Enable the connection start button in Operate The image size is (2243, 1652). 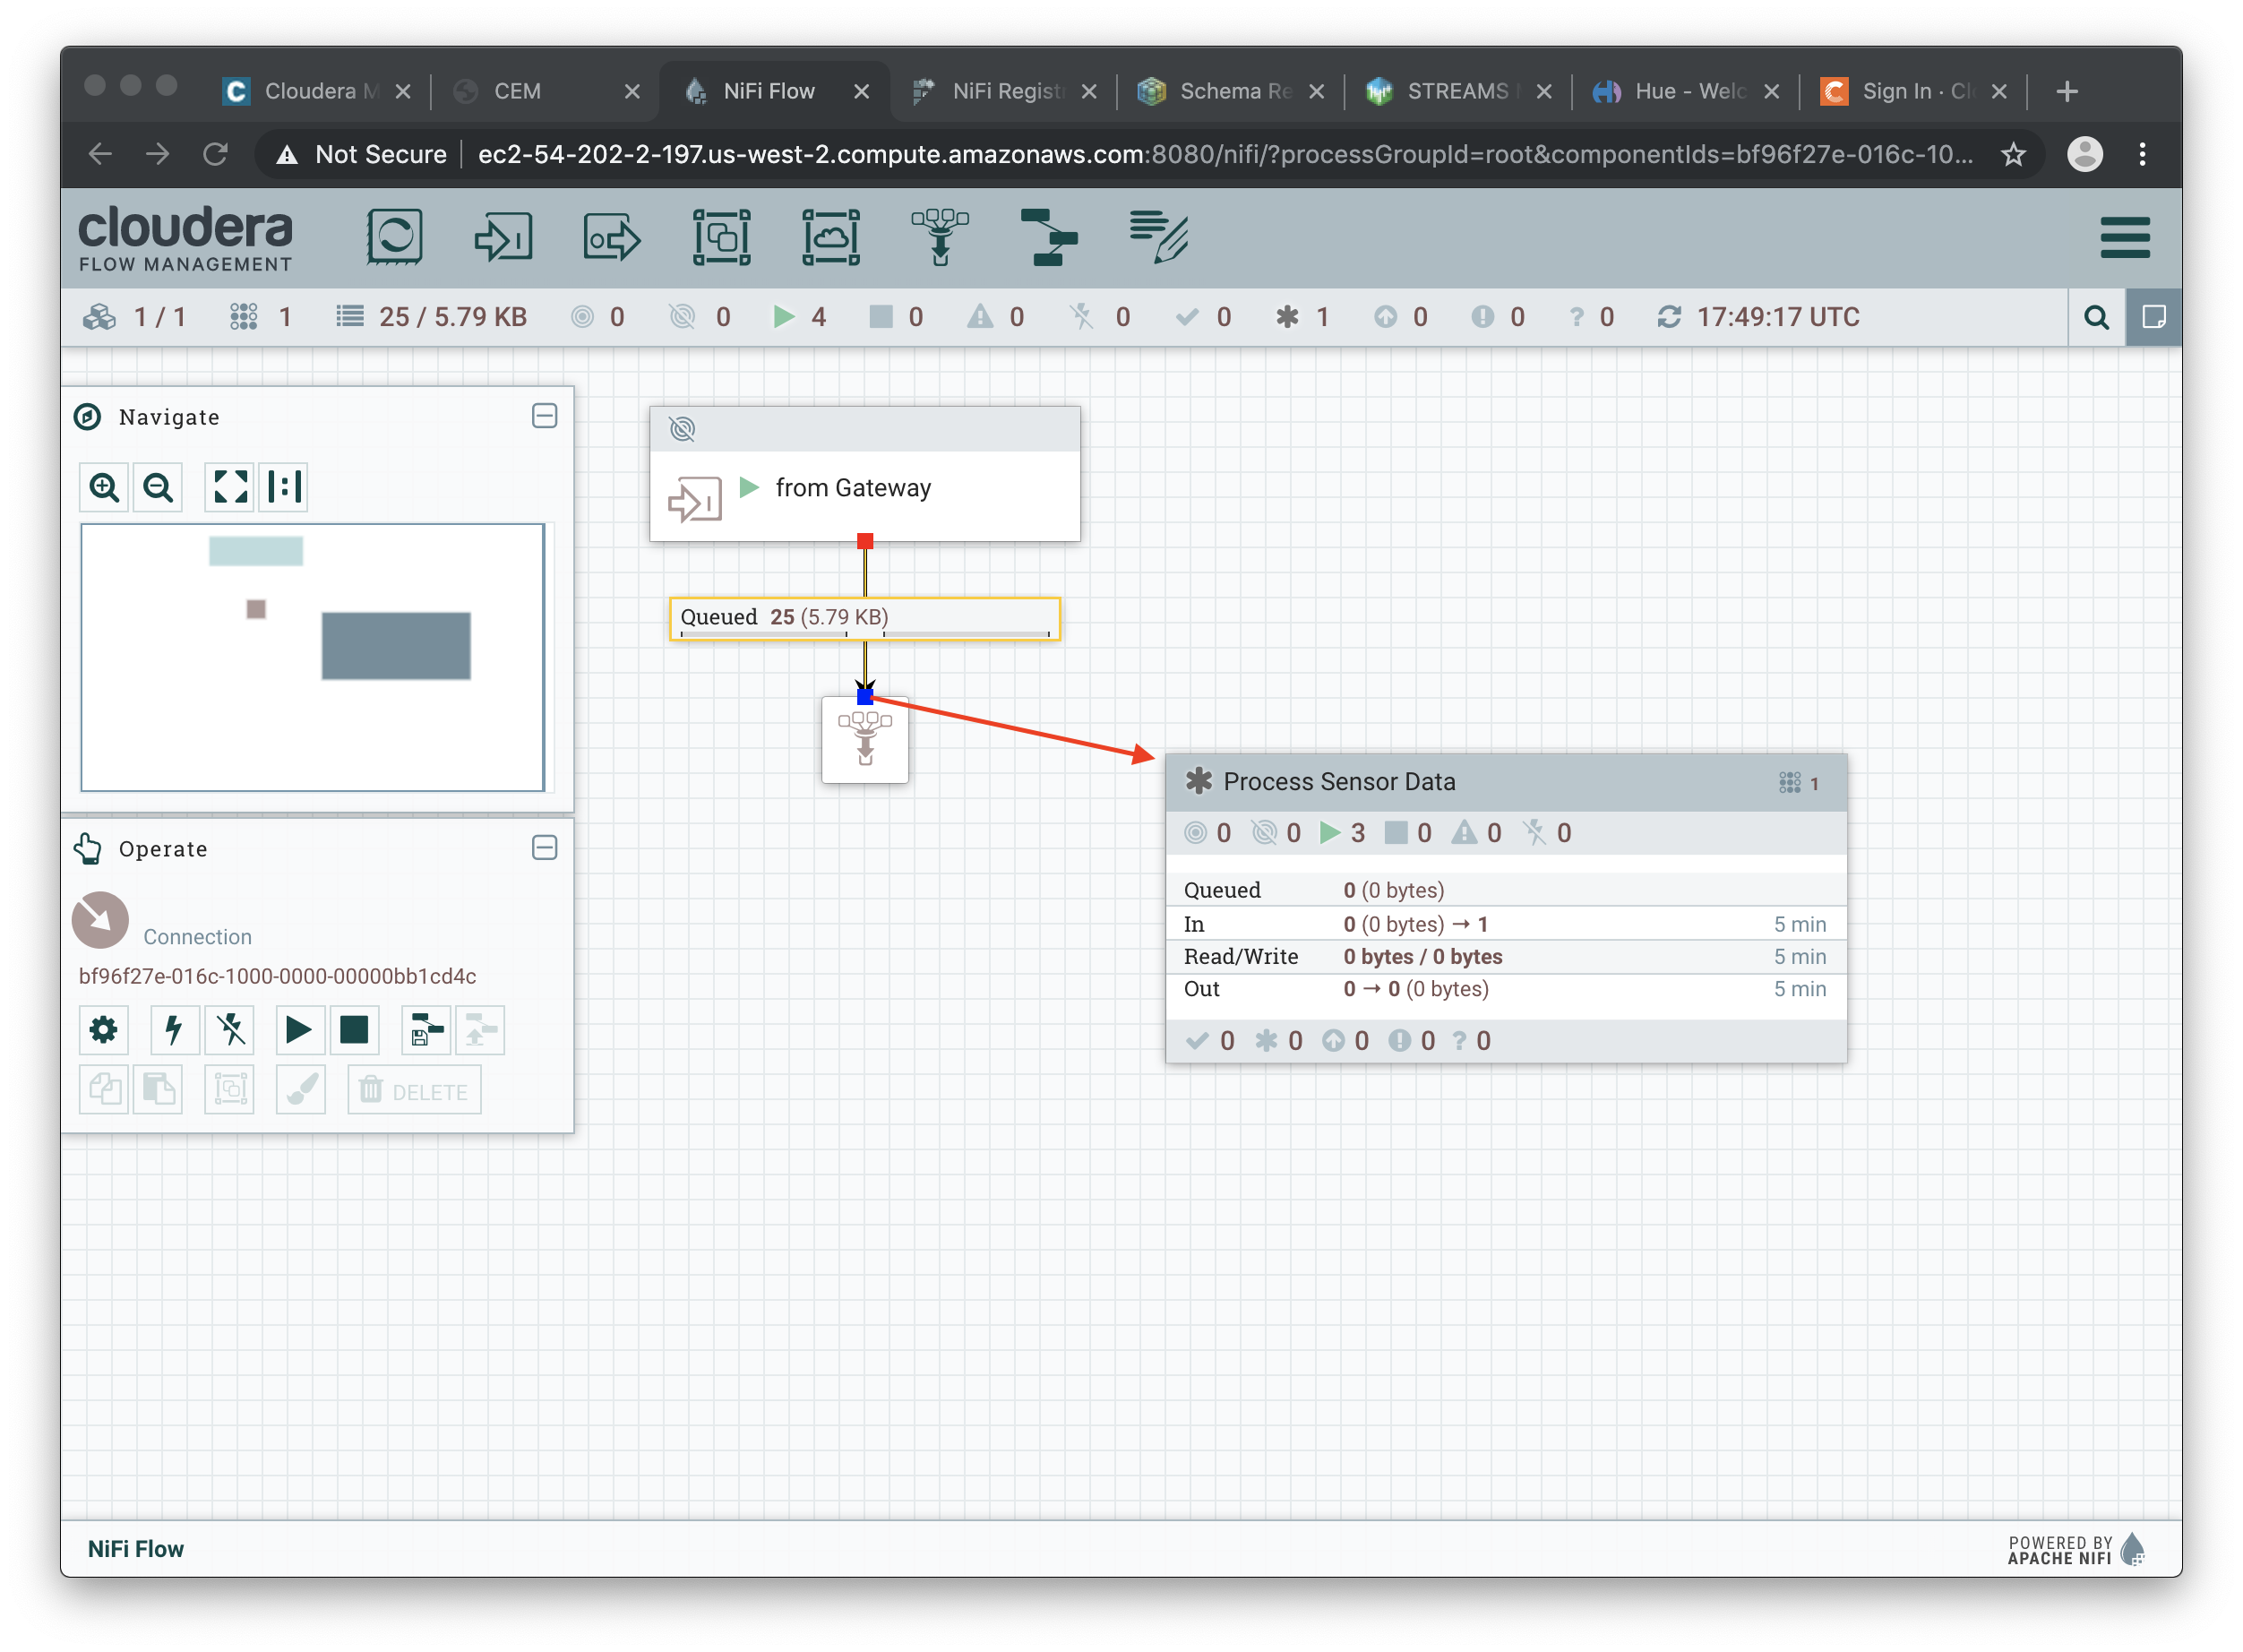coord(297,1028)
